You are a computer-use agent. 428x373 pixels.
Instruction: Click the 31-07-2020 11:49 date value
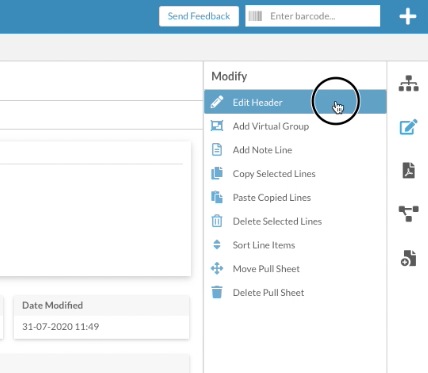(x=61, y=326)
